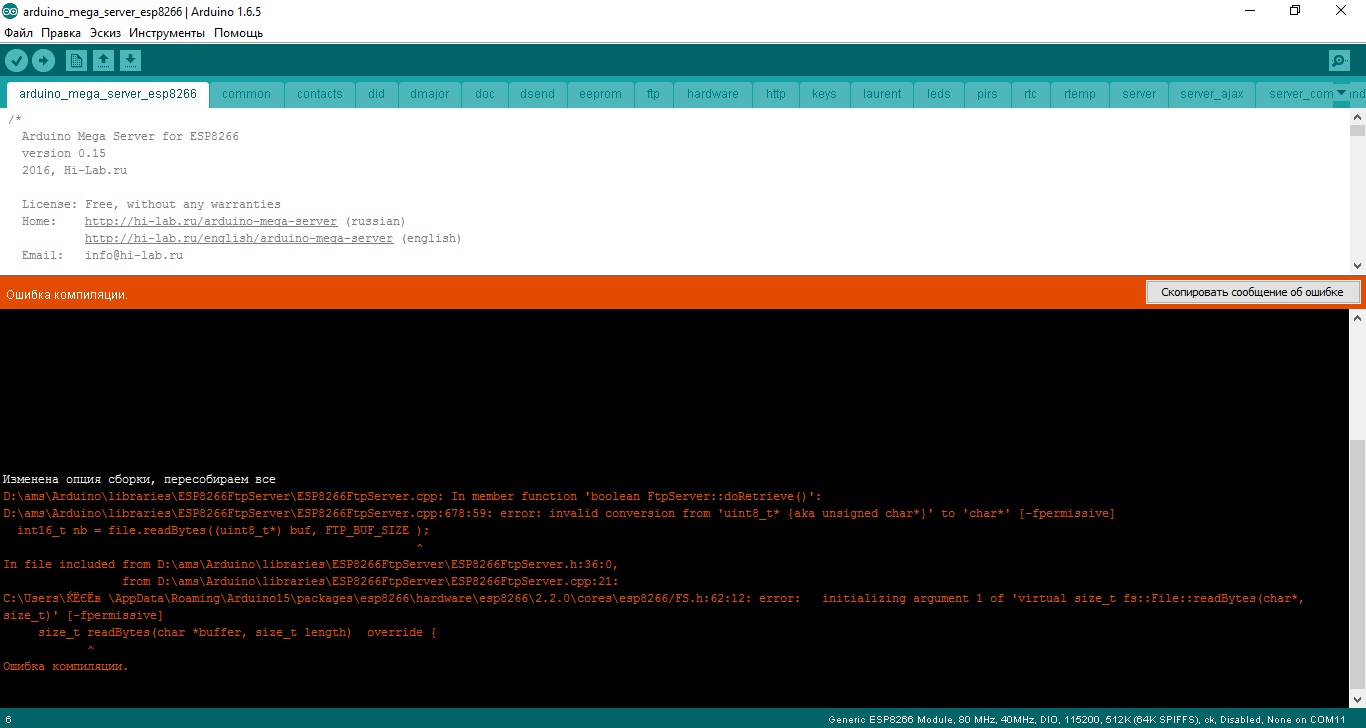Screen dimensions: 1366x728
Task: Open the Правка menu
Action: [61, 33]
